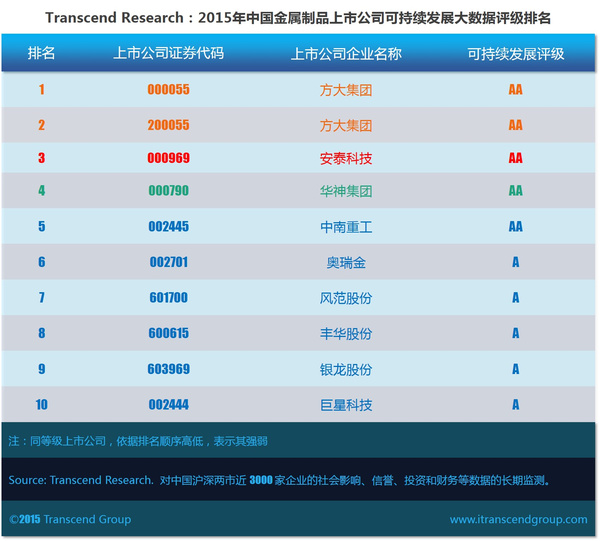Click the ©2015 Transcend Group footer text

tap(70, 520)
